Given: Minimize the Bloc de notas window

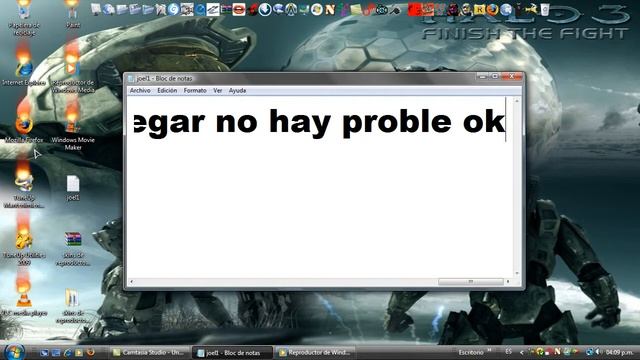Looking at the screenshot, I should (482, 76).
